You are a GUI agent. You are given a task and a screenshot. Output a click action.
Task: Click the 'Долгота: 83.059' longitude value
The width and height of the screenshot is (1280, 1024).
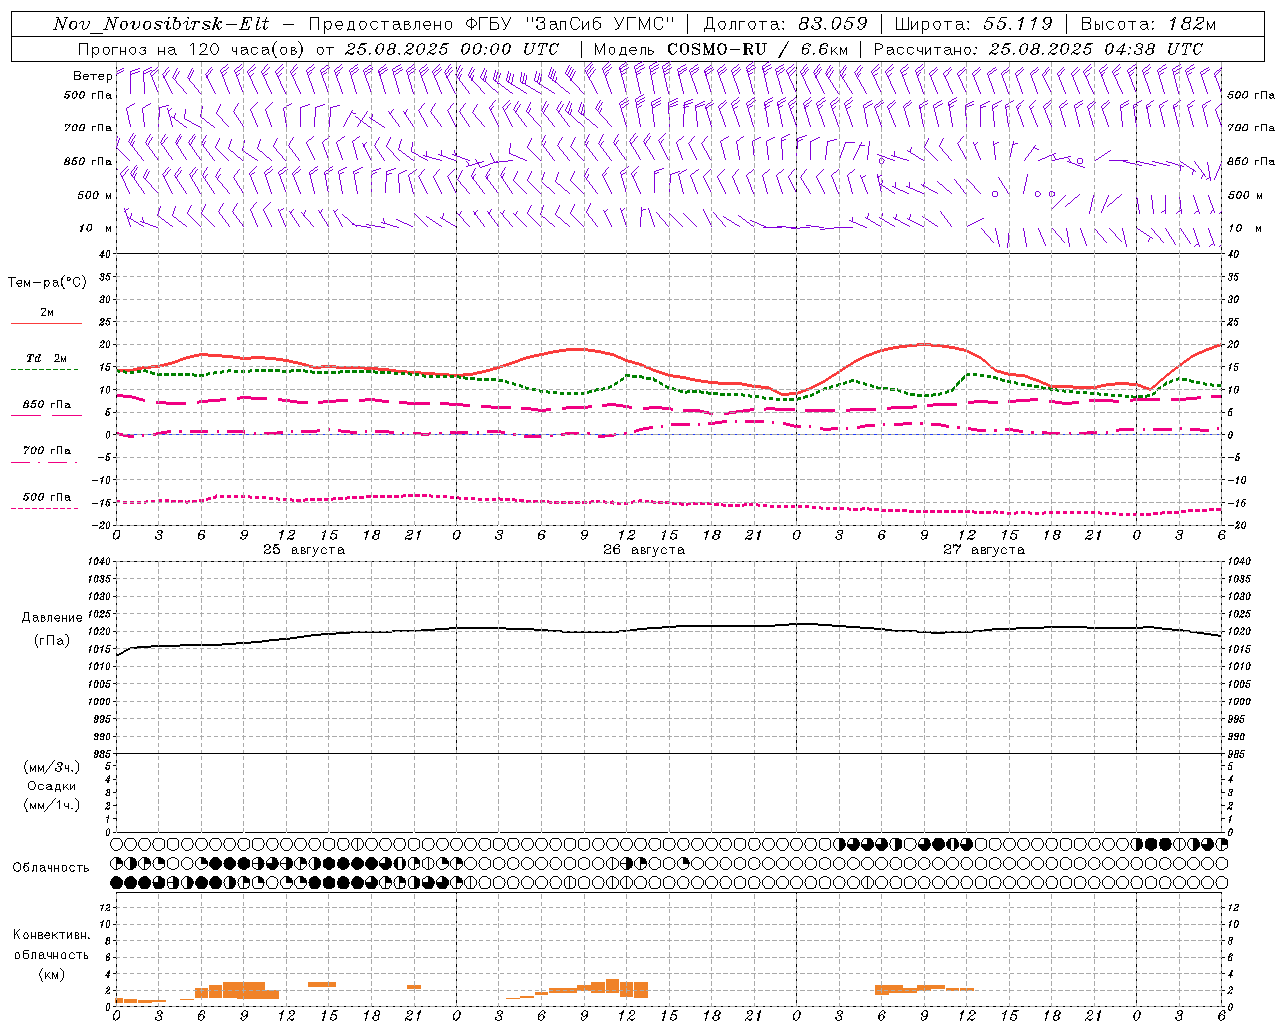tap(785, 24)
